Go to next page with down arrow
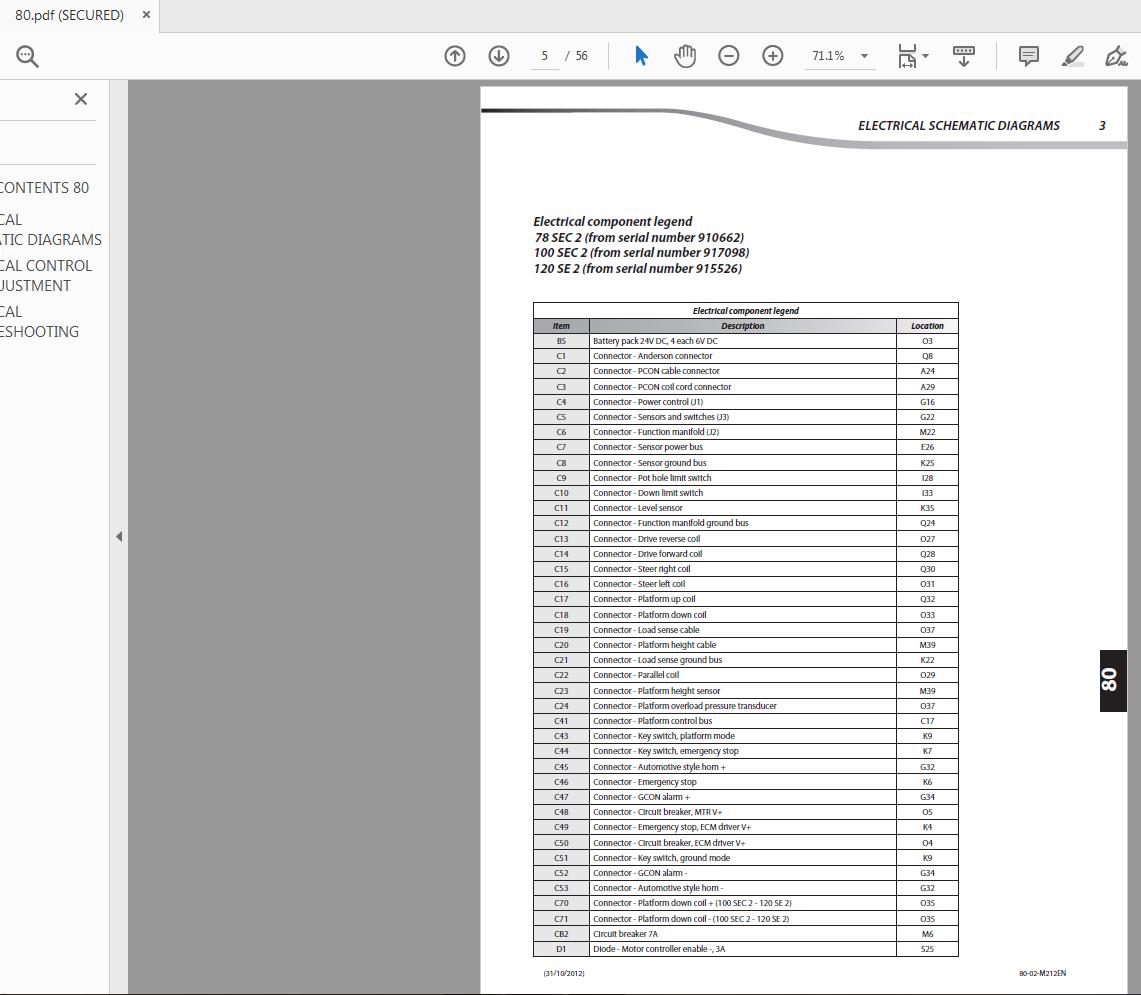1141x995 pixels. (498, 56)
